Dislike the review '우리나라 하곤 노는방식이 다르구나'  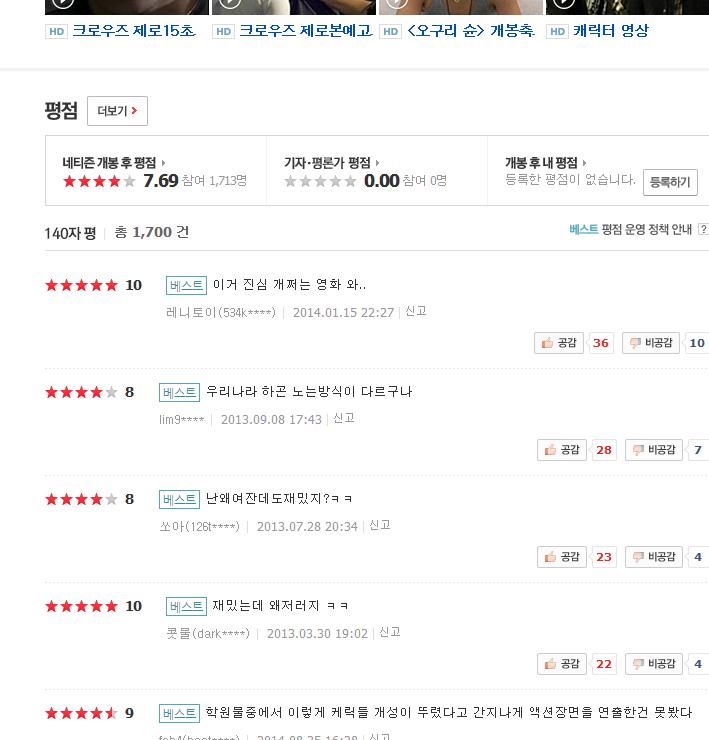coord(654,450)
